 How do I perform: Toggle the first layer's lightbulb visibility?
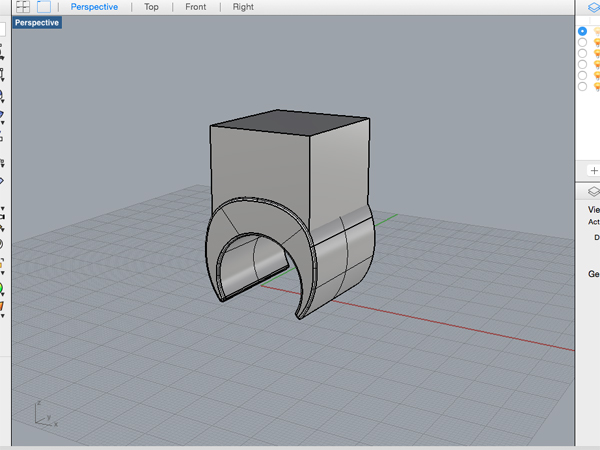tap(597, 31)
